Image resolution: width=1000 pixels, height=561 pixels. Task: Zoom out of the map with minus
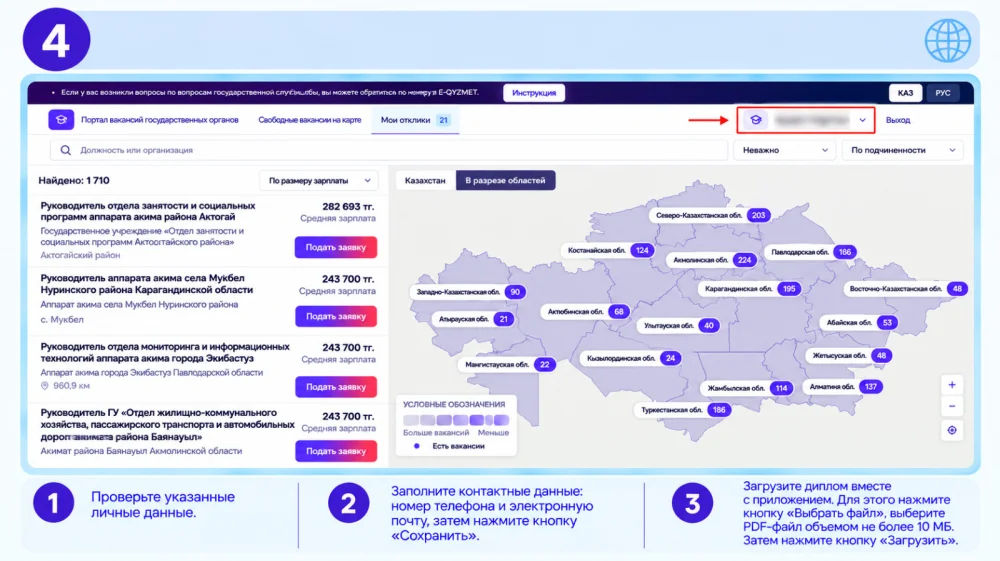(952, 407)
